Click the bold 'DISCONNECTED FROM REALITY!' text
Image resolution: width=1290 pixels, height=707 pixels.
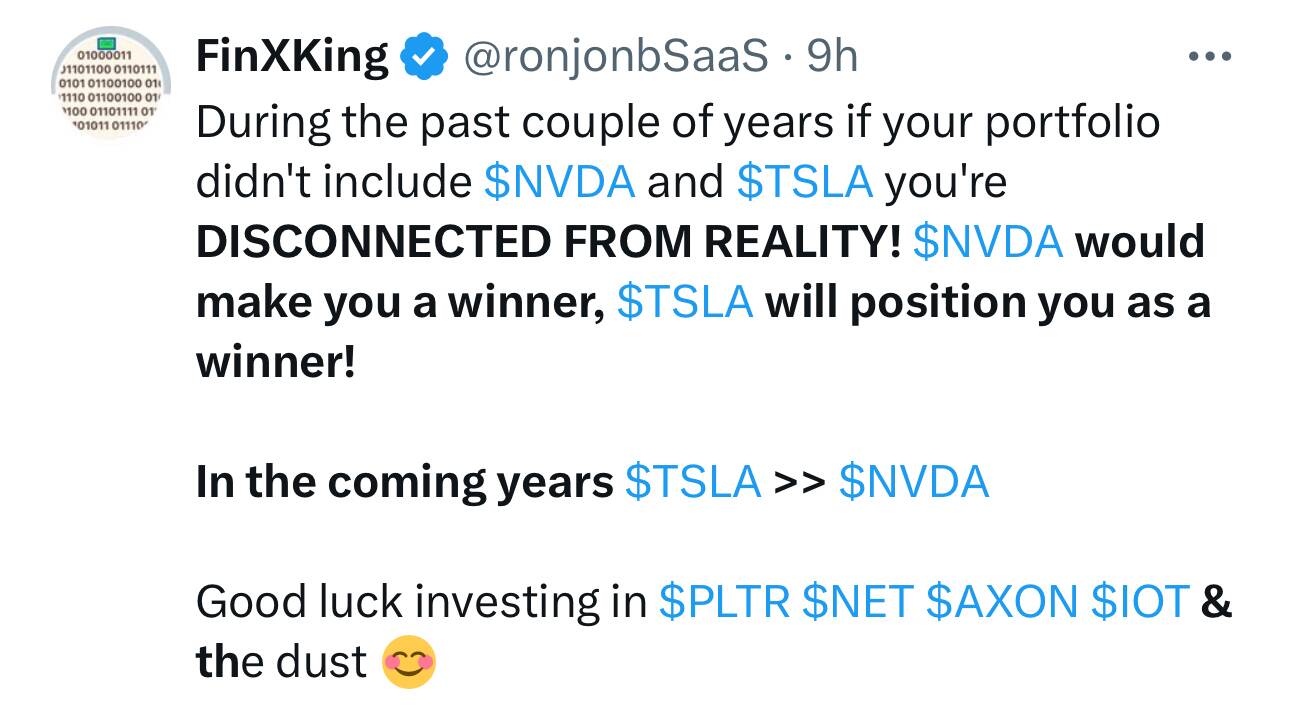[549, 241]
